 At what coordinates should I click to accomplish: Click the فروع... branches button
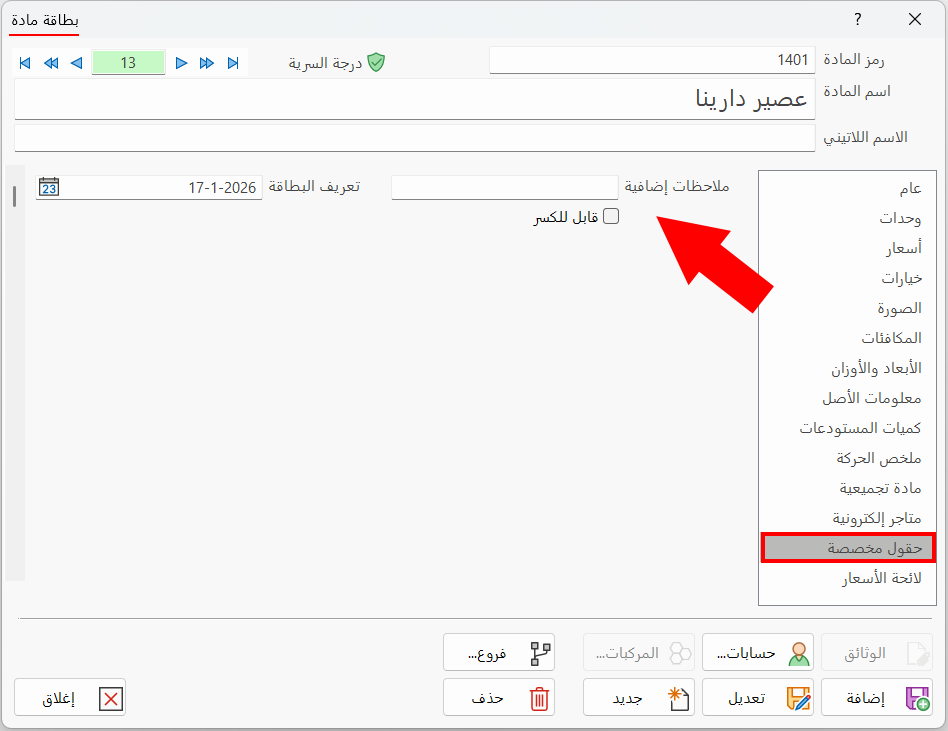499,652
